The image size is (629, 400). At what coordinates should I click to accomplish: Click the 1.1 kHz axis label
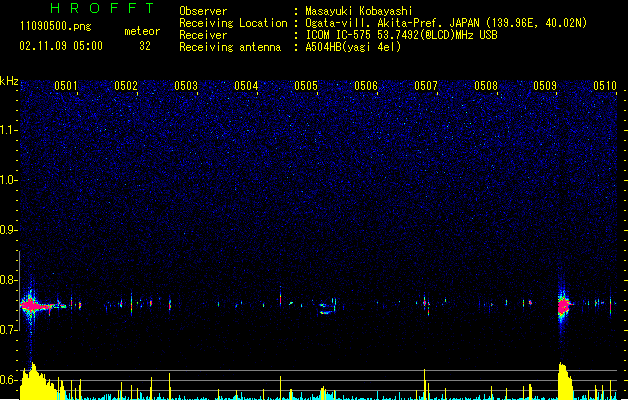(9, 130)
